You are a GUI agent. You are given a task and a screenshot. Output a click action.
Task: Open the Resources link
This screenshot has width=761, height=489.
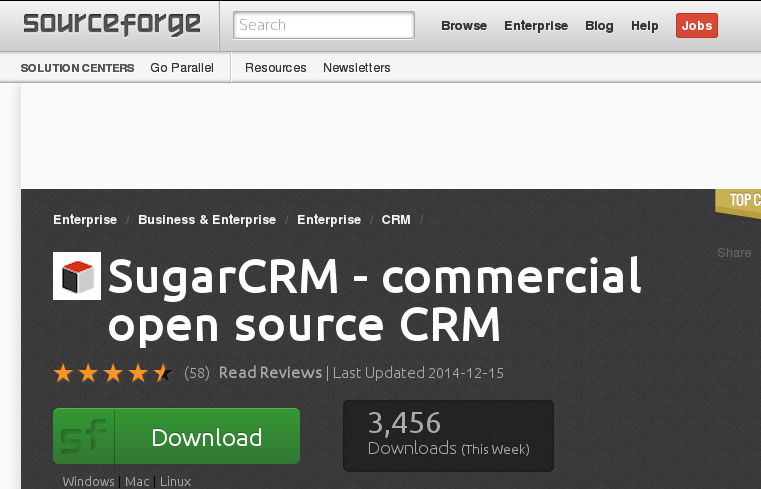click(x=276, y=67)
